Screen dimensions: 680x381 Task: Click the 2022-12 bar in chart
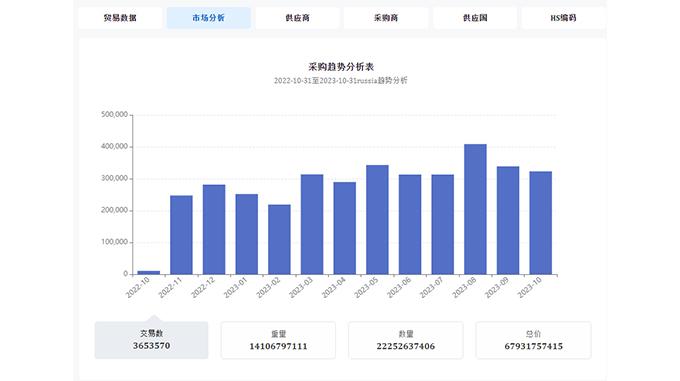(214, 230)
